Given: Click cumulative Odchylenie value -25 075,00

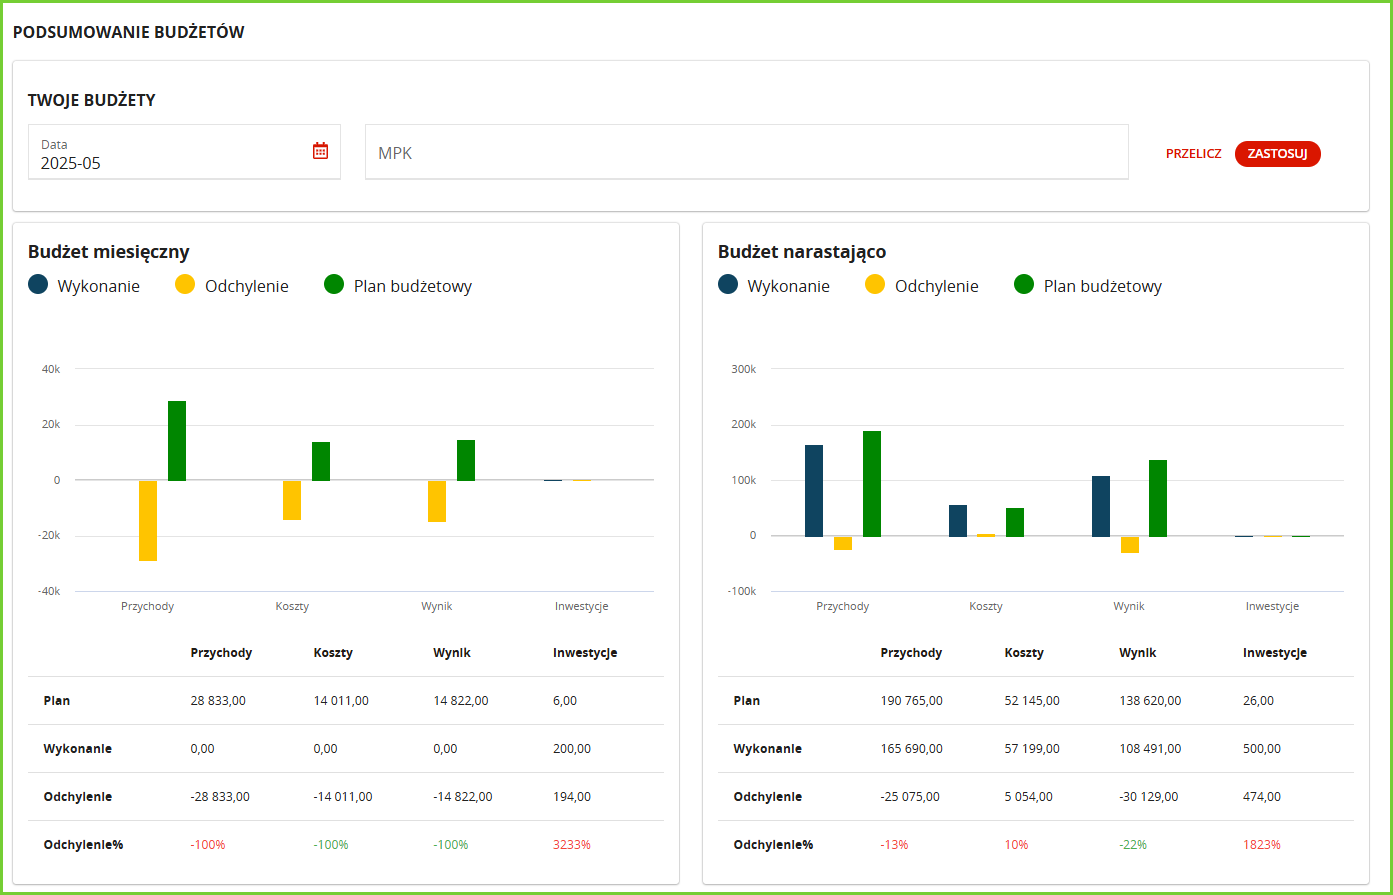Looking at the screenshot, I should 910,797.
